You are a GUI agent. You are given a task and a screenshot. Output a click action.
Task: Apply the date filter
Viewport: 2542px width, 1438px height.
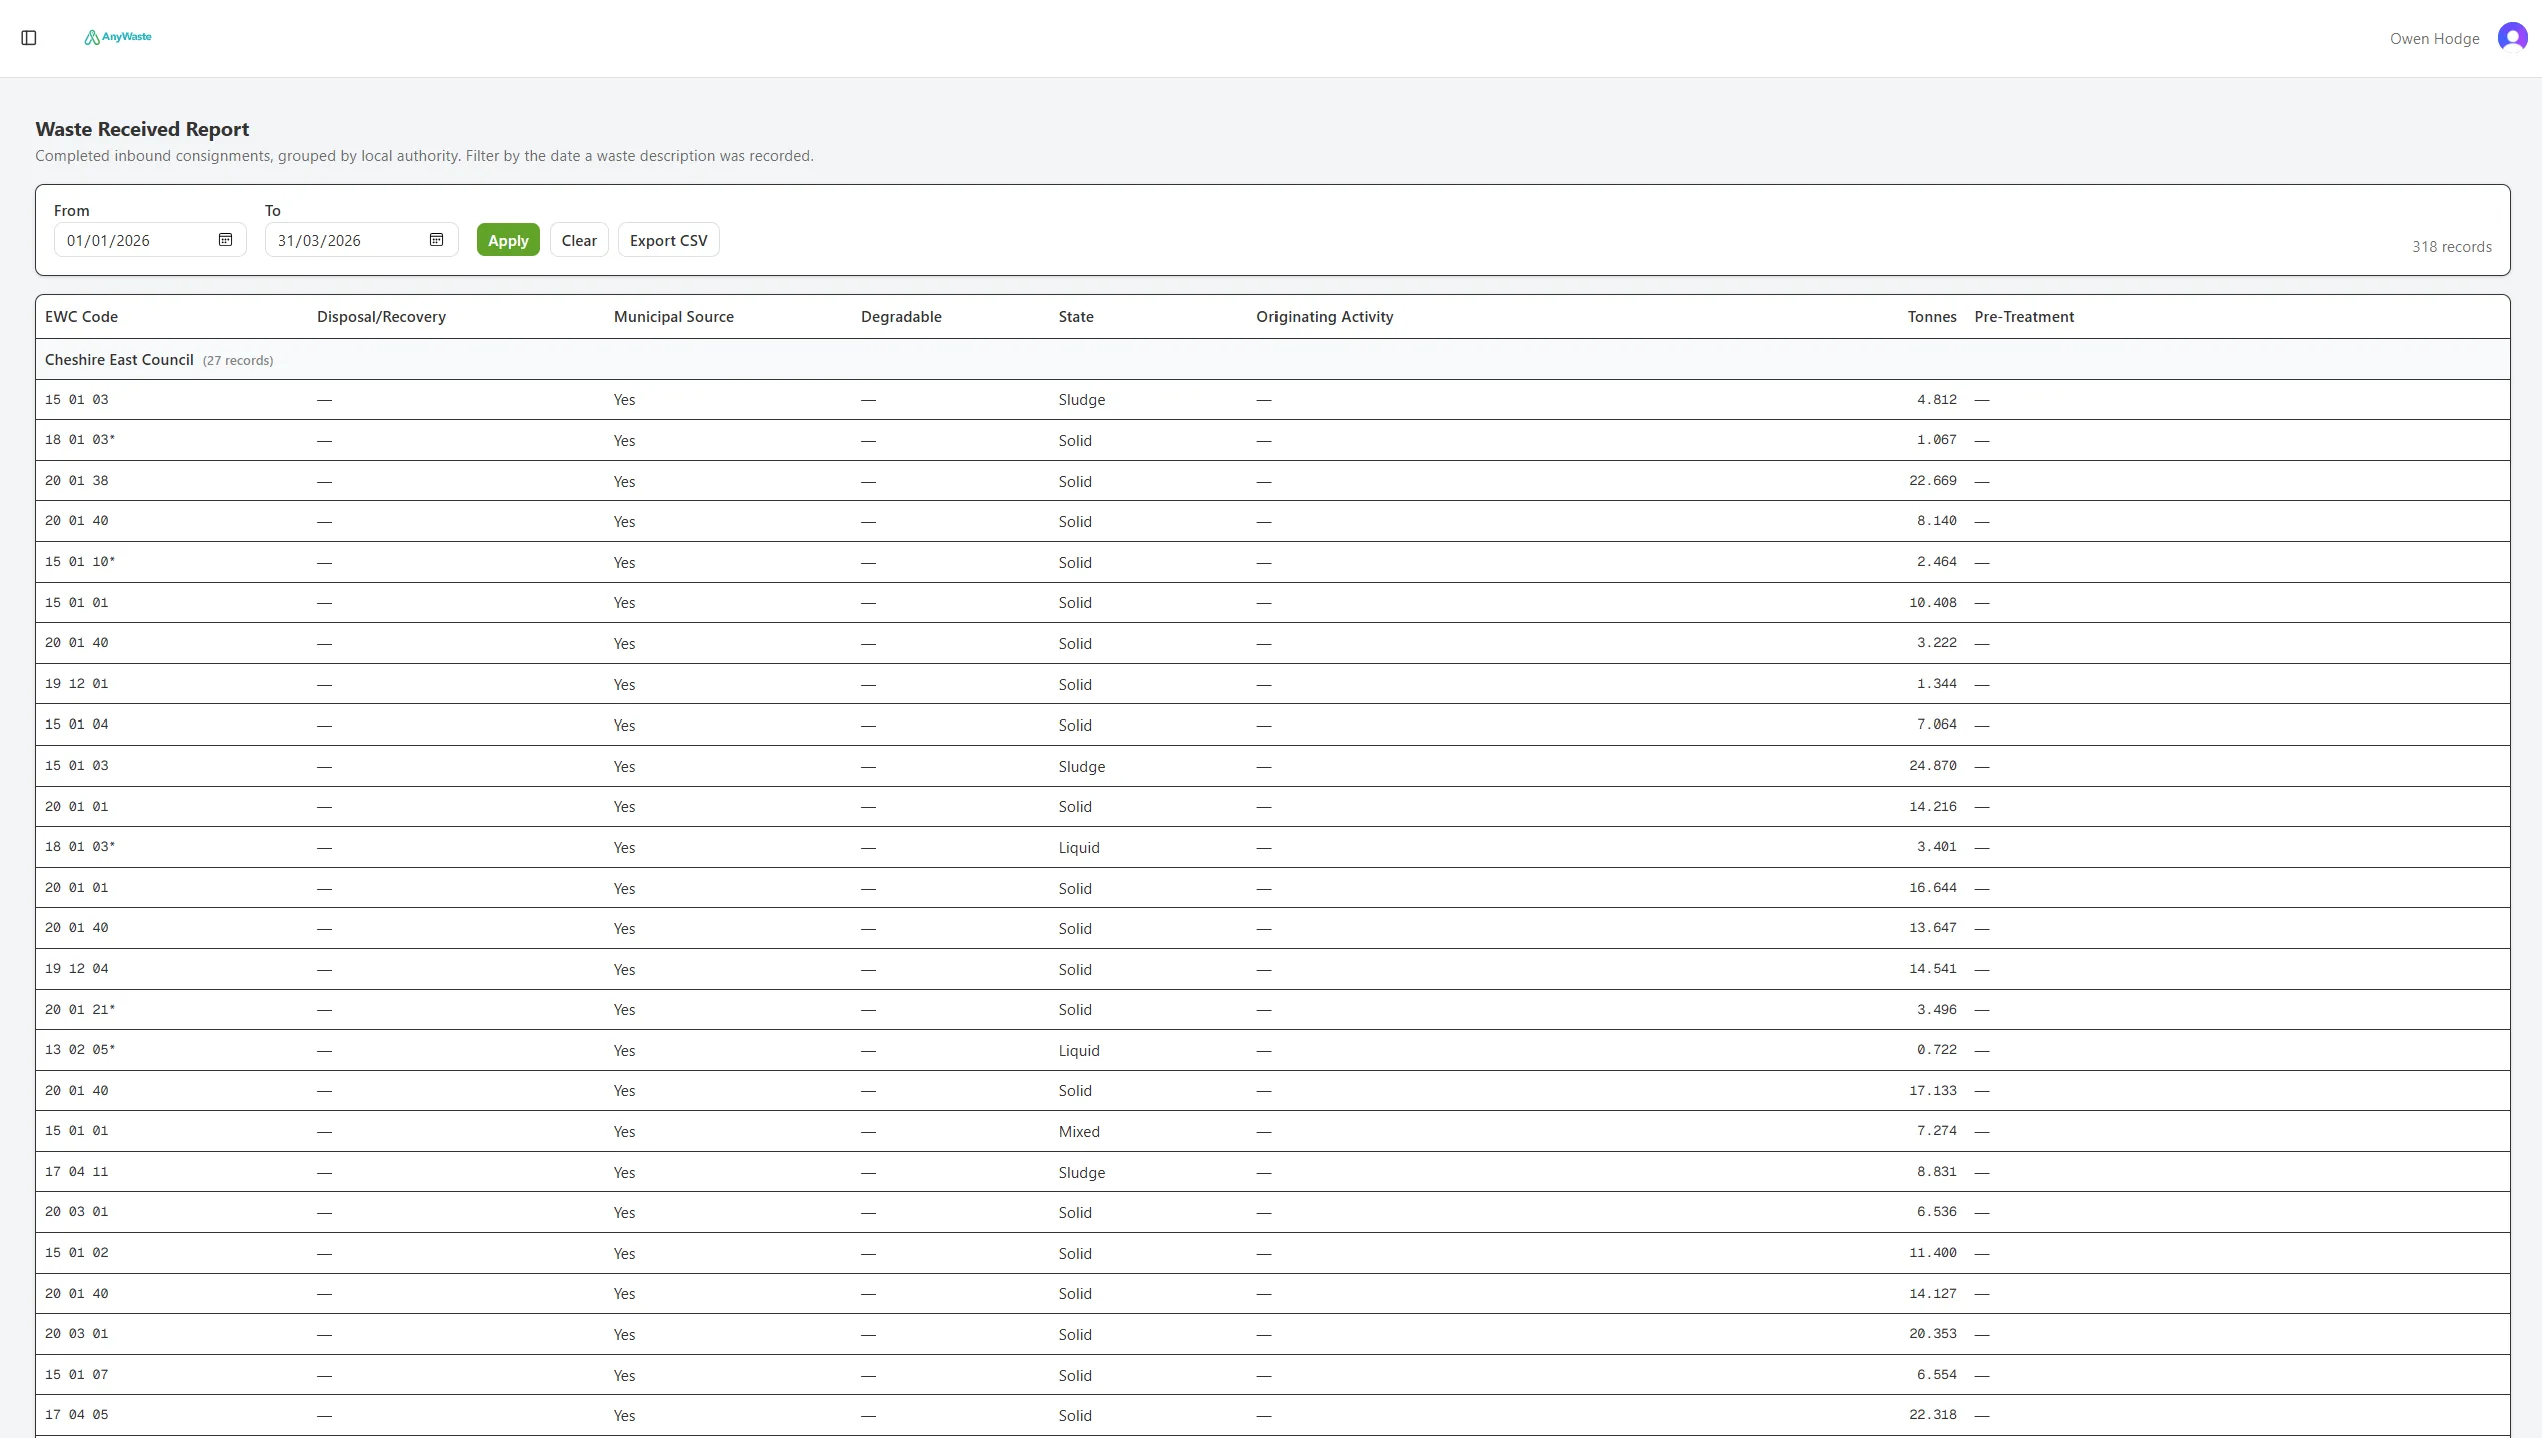(508, 240)
